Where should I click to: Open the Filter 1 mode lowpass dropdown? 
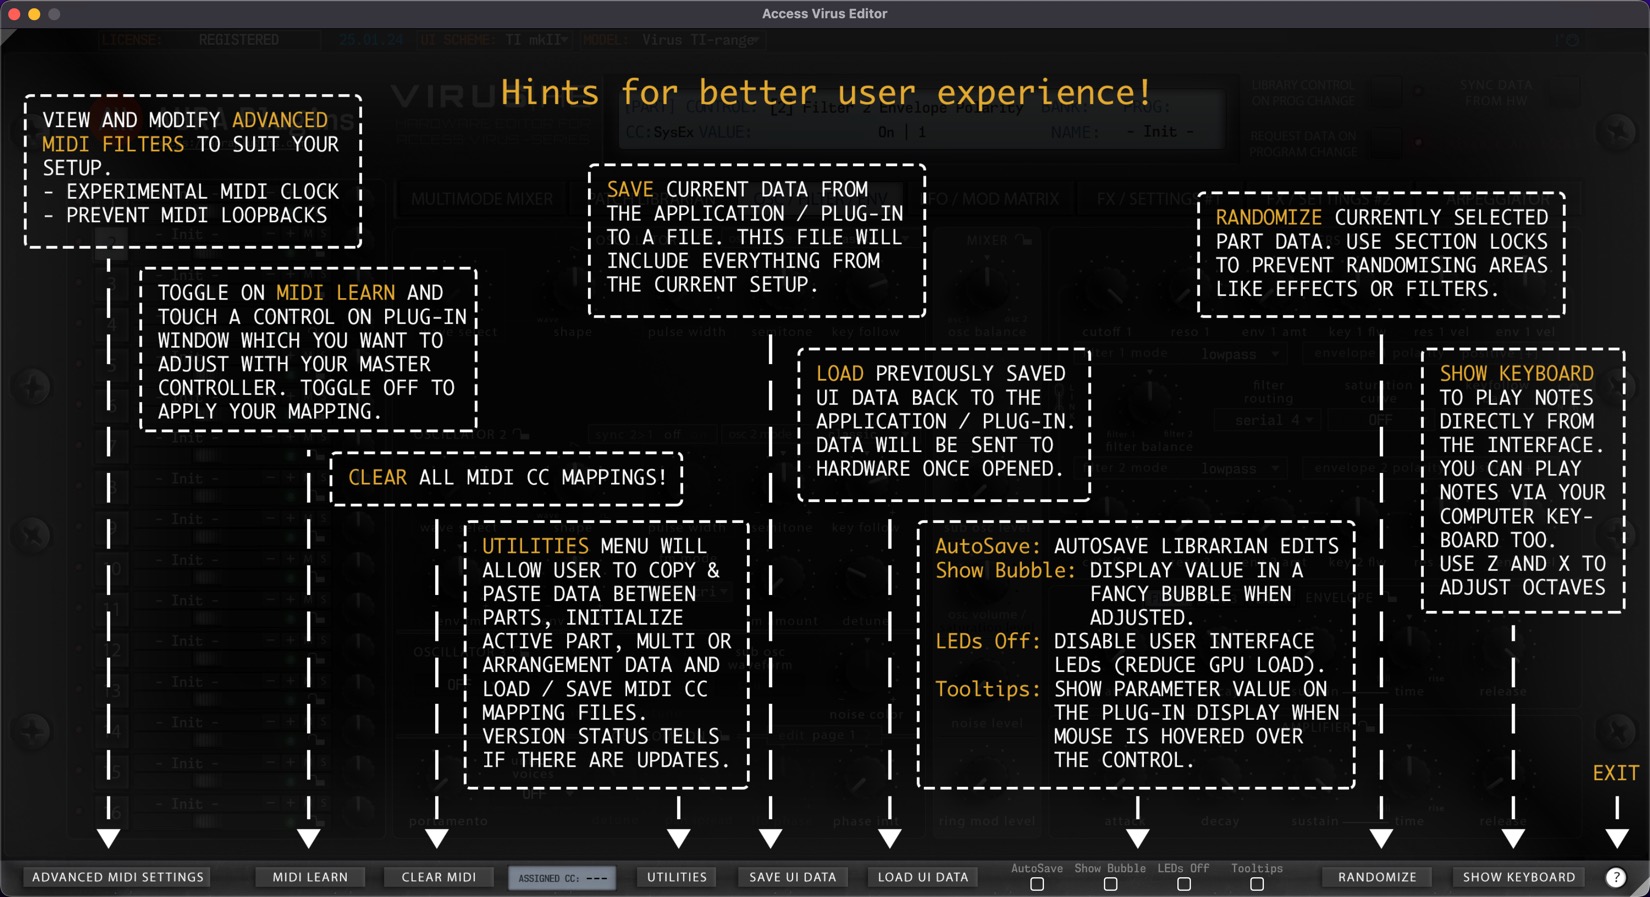[1240, 354]
